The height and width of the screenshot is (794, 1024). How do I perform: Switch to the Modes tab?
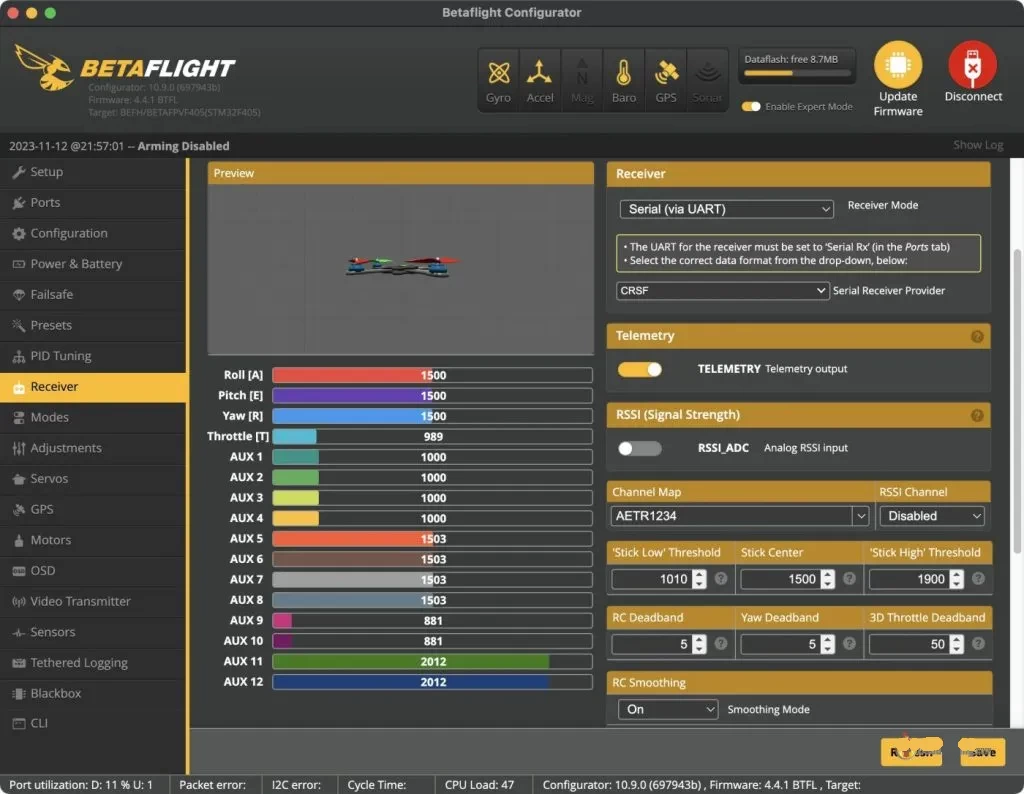point(93,418)
